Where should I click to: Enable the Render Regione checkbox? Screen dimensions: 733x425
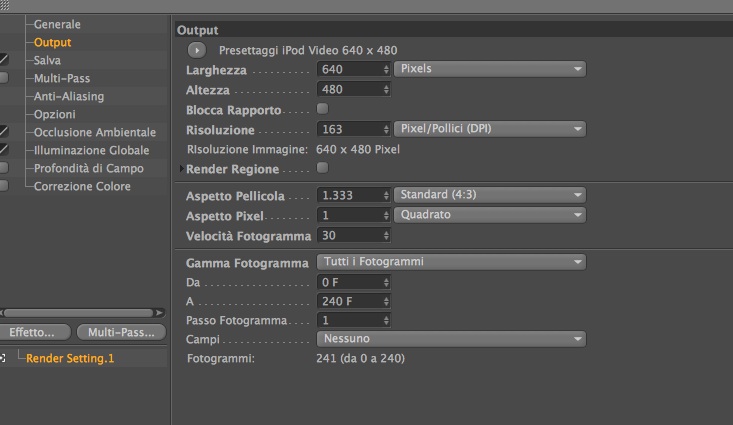click(322, 168)
